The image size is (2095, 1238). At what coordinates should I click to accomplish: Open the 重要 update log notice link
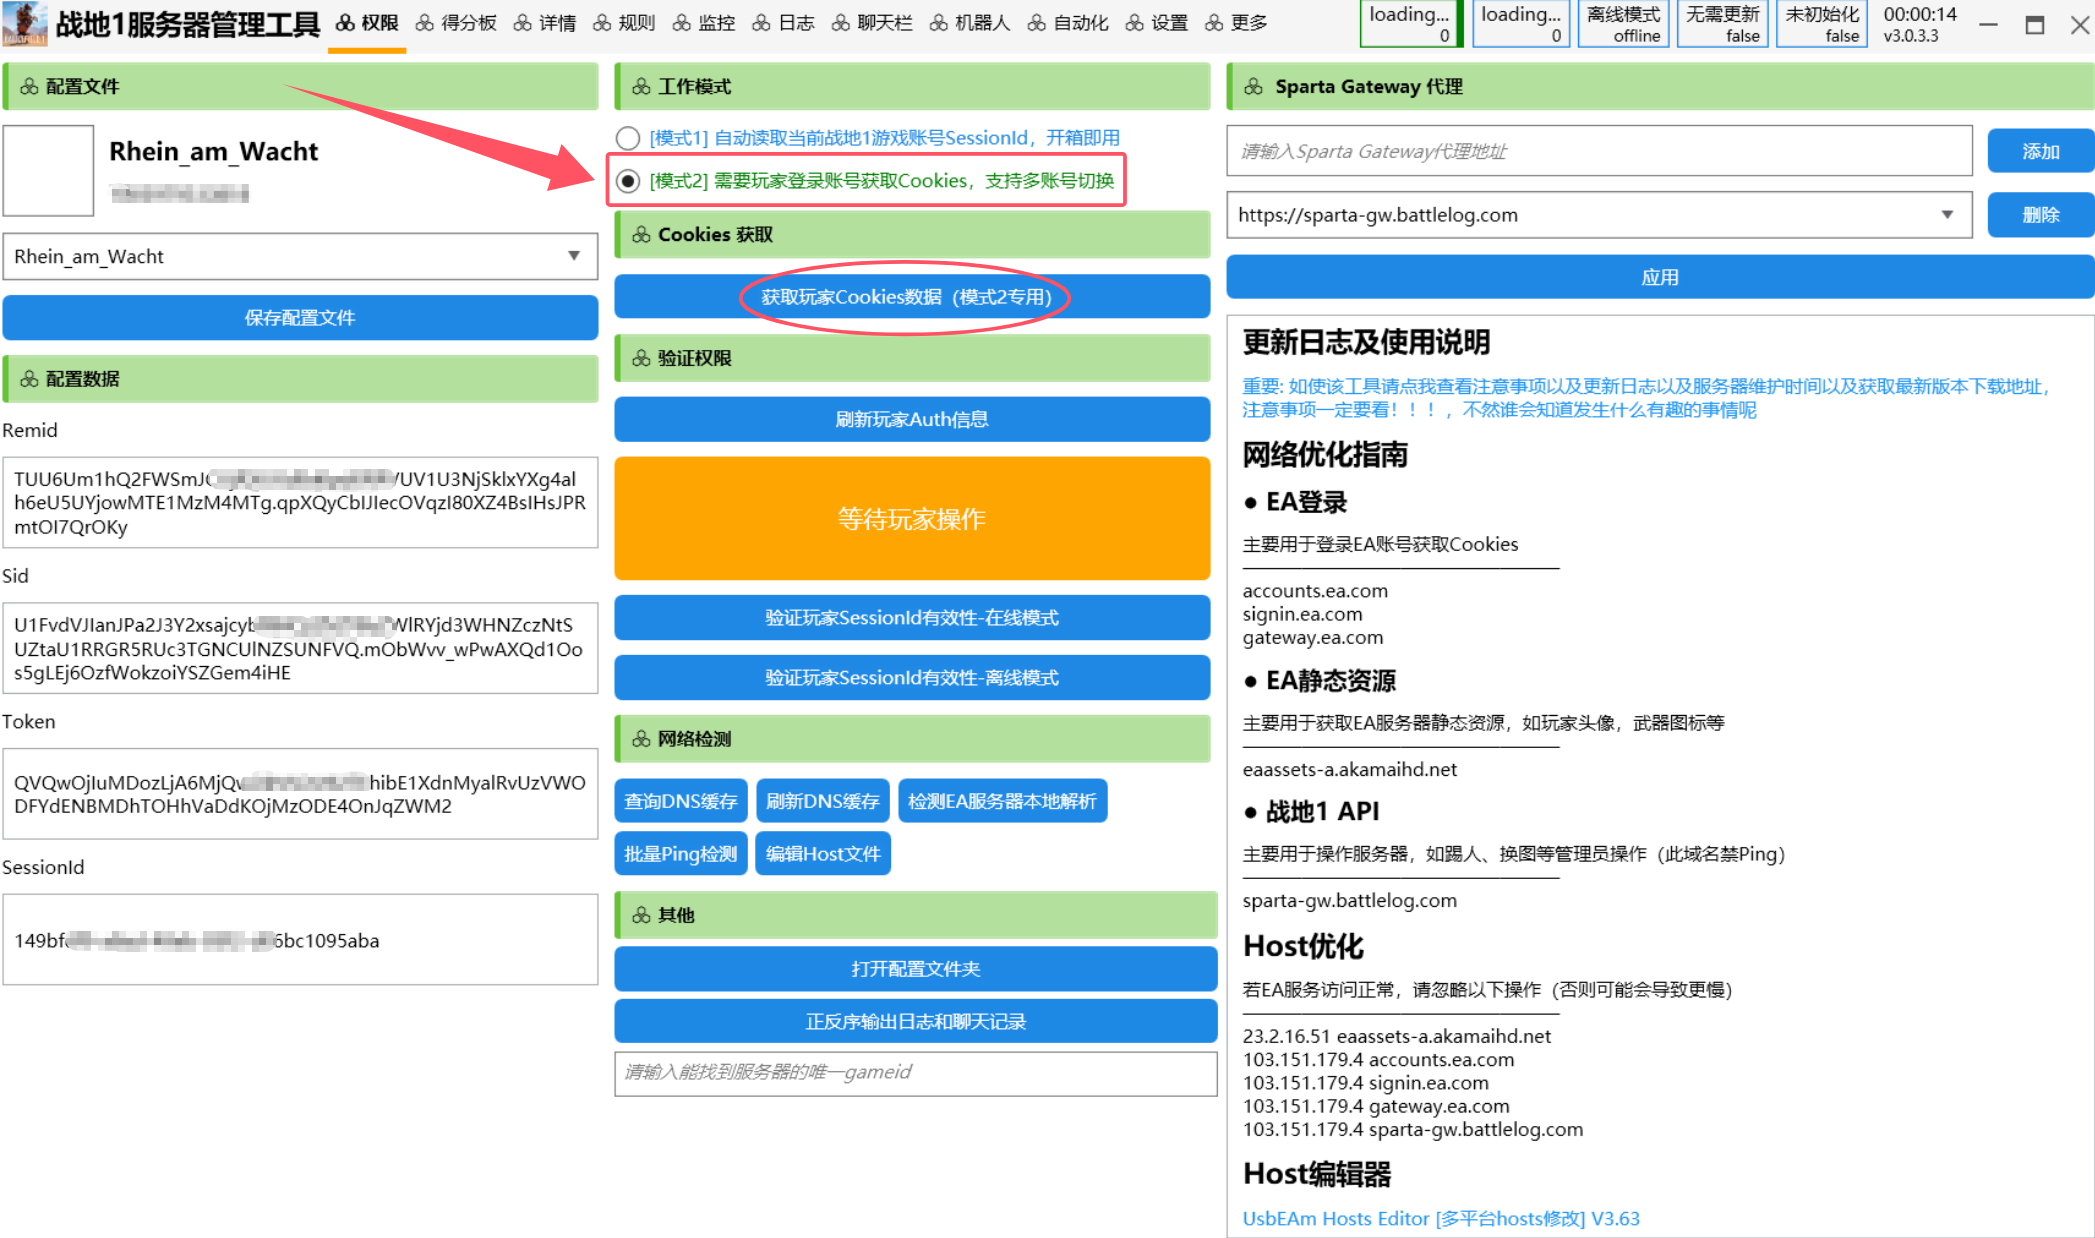click(1646, 398)
